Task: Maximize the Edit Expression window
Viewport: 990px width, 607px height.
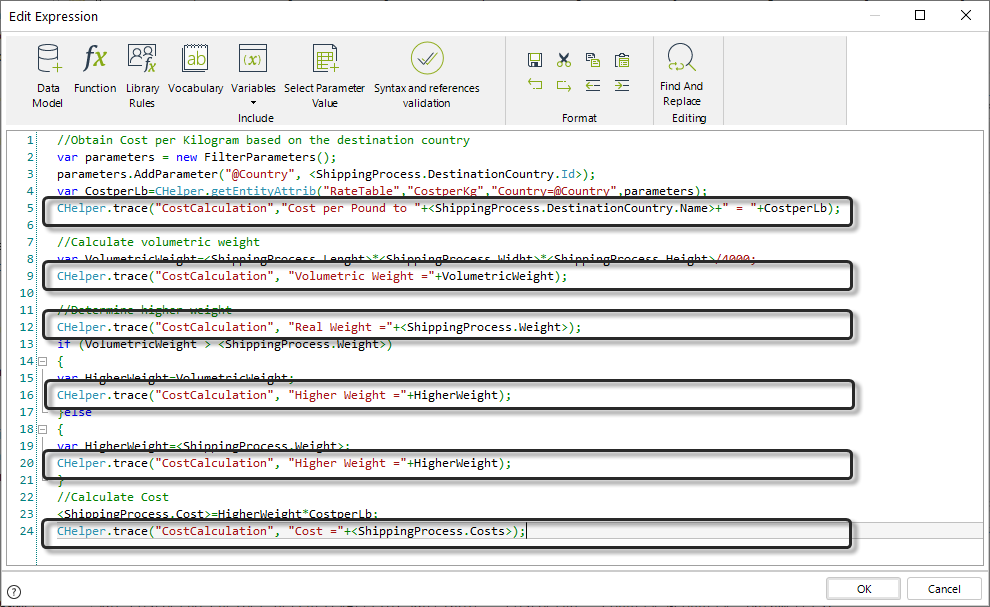Action: click(920, 15)
